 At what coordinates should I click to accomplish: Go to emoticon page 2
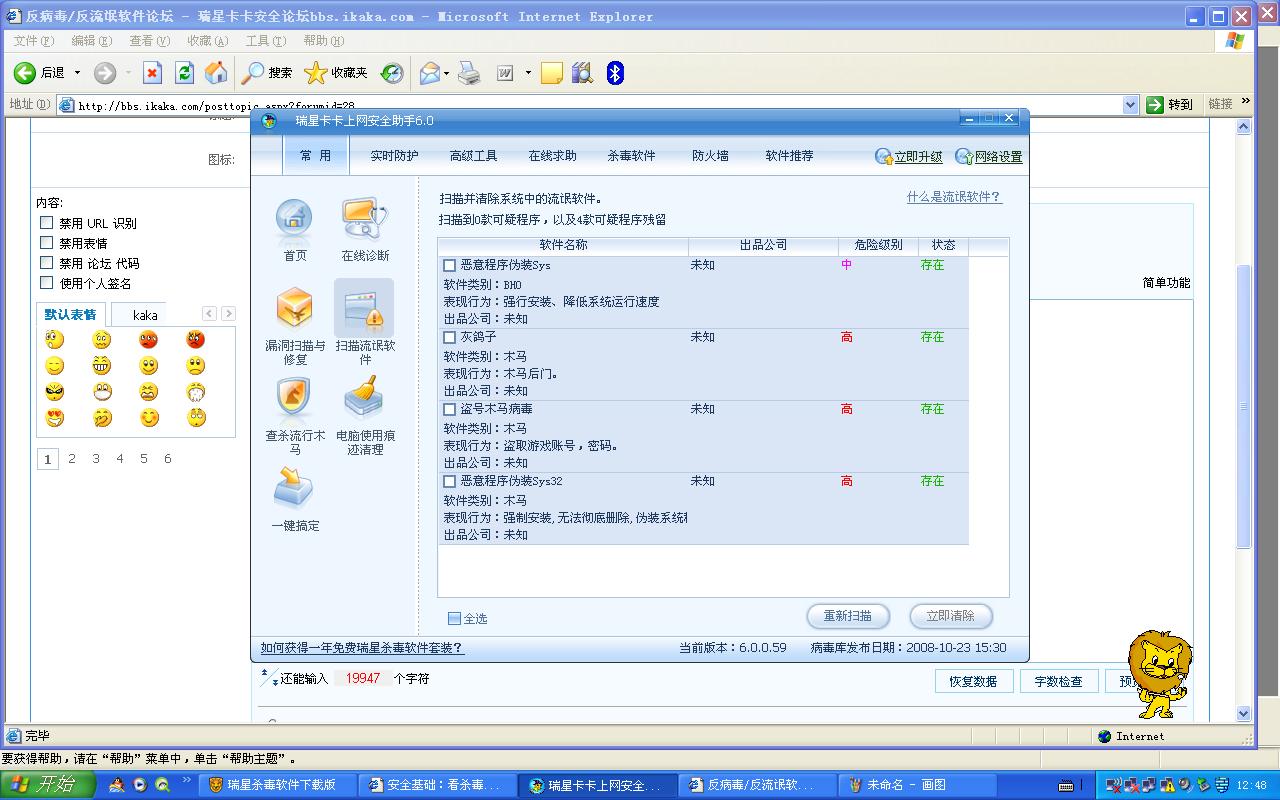72,459
